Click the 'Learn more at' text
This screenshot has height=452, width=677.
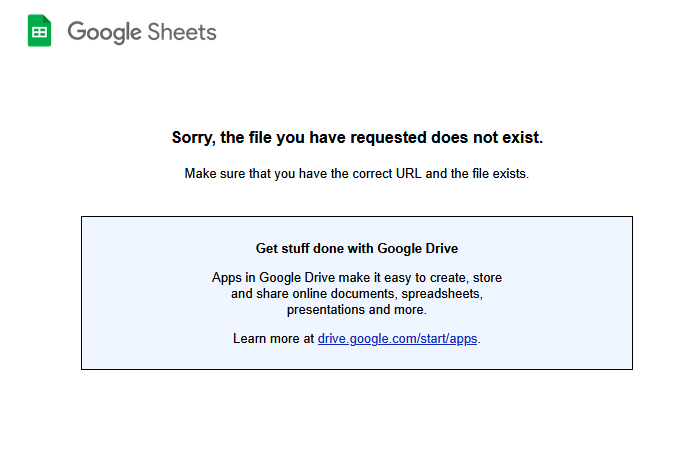click(x=273, y=338)
